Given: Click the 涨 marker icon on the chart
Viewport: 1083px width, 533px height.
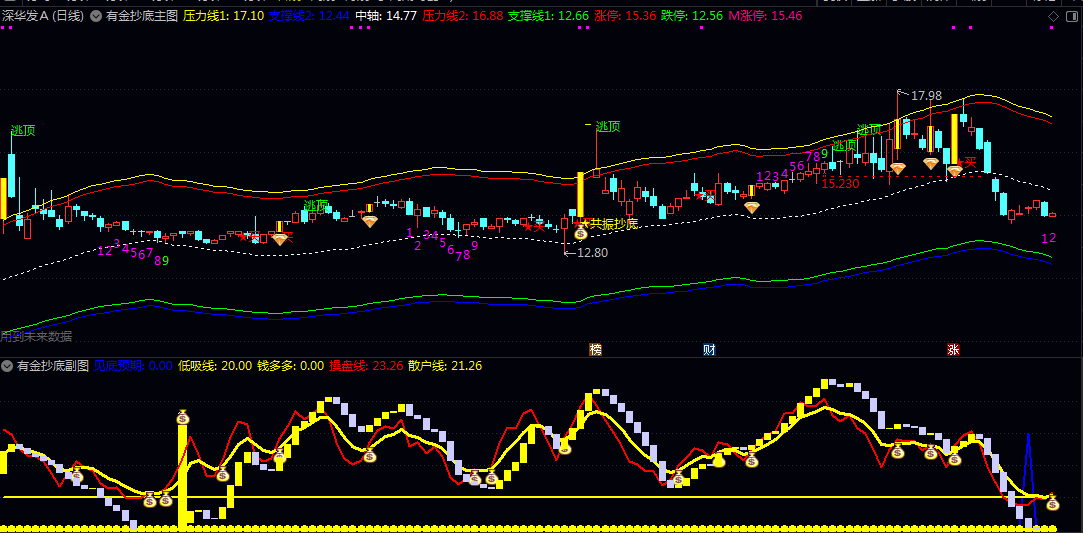Looking at the screenshot, I should coord(953,349).
